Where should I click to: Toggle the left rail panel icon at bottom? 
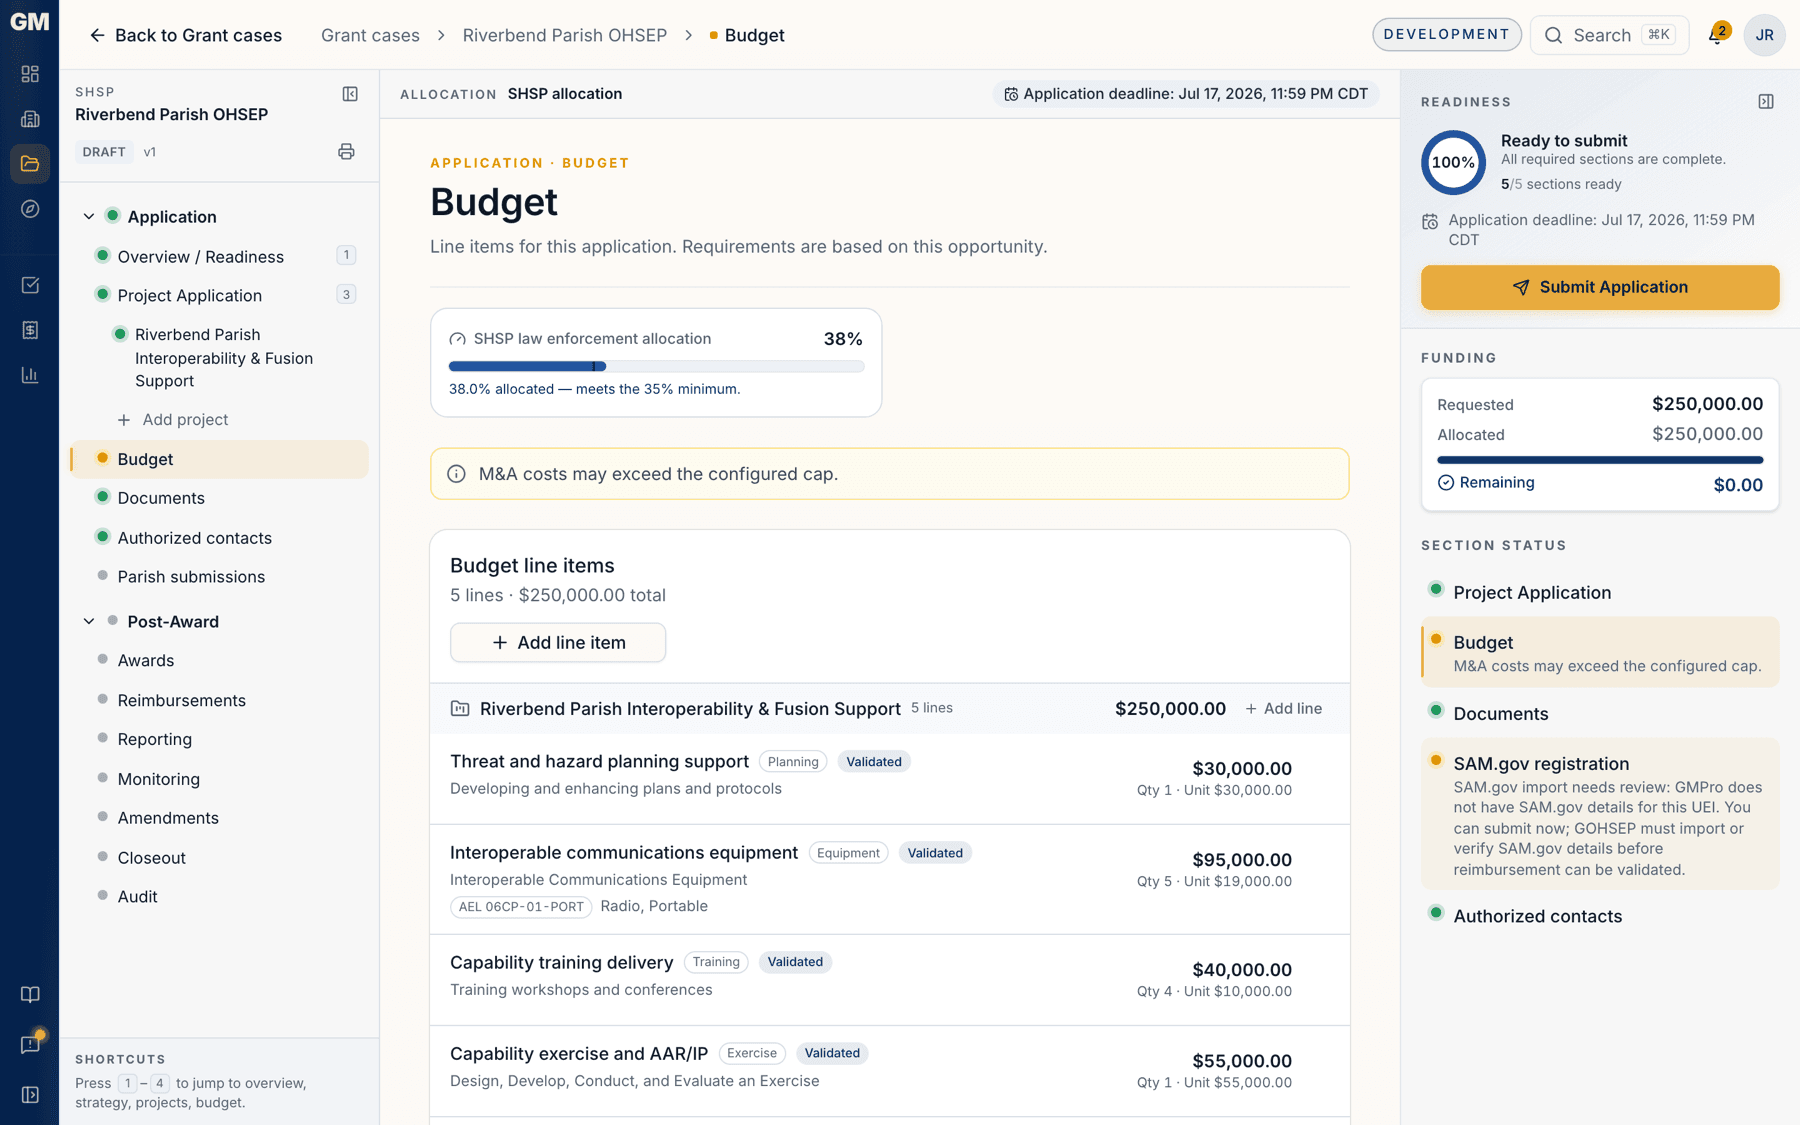click(x=30, y=1095)
